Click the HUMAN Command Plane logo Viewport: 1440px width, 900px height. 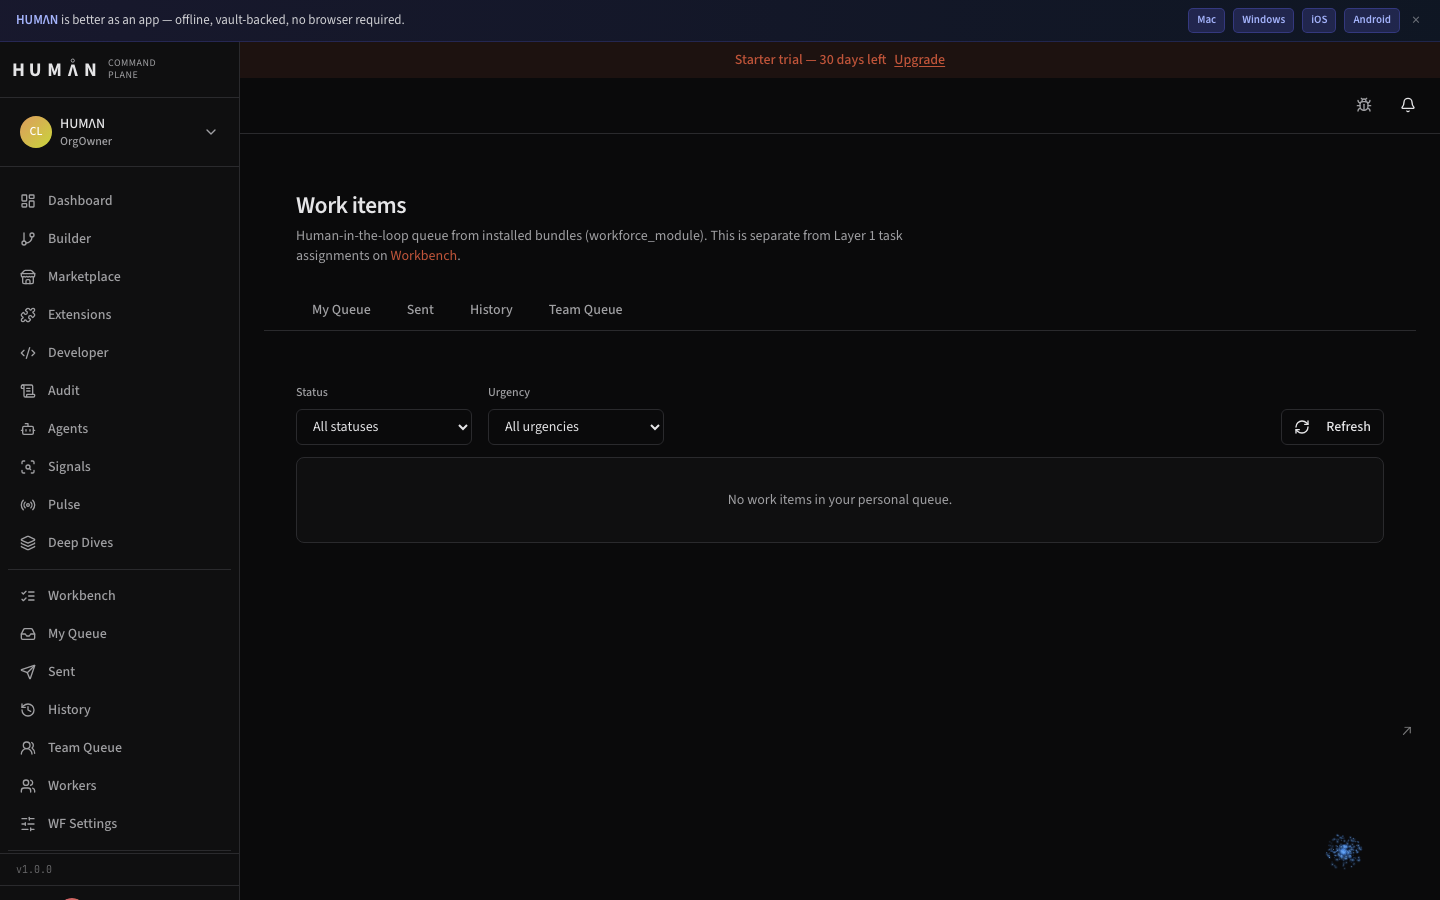84,69
